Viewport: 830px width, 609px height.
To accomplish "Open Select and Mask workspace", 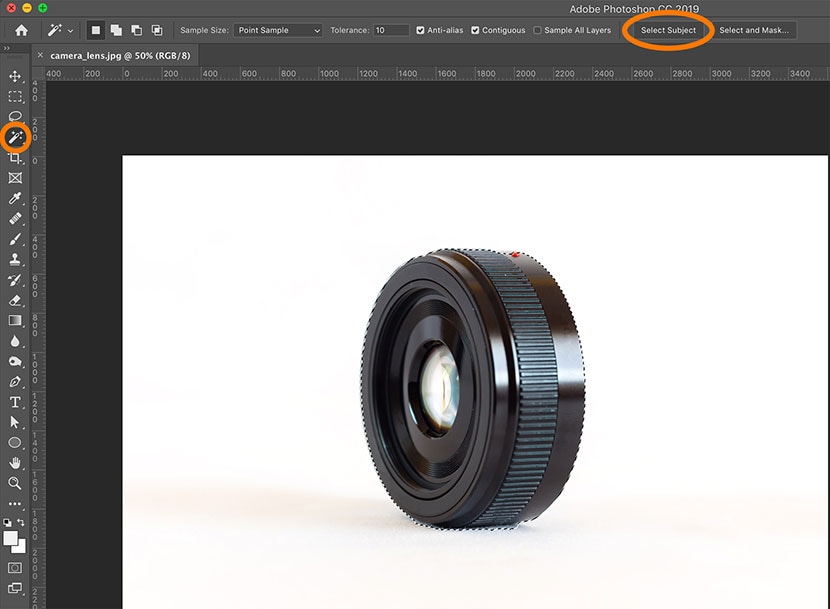I will coord(754,30).
